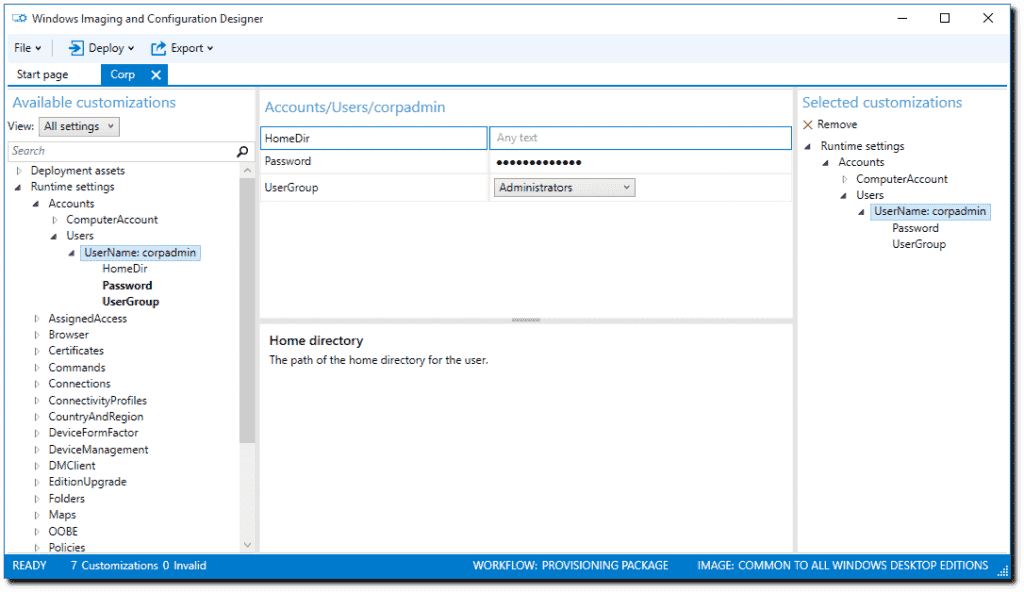The height and width of the screenshot is (592, 1024).
Task: Click 'WORKFLOW: PROVISIONING PACKAGE' status text
Action: click(x=571, y=566)
